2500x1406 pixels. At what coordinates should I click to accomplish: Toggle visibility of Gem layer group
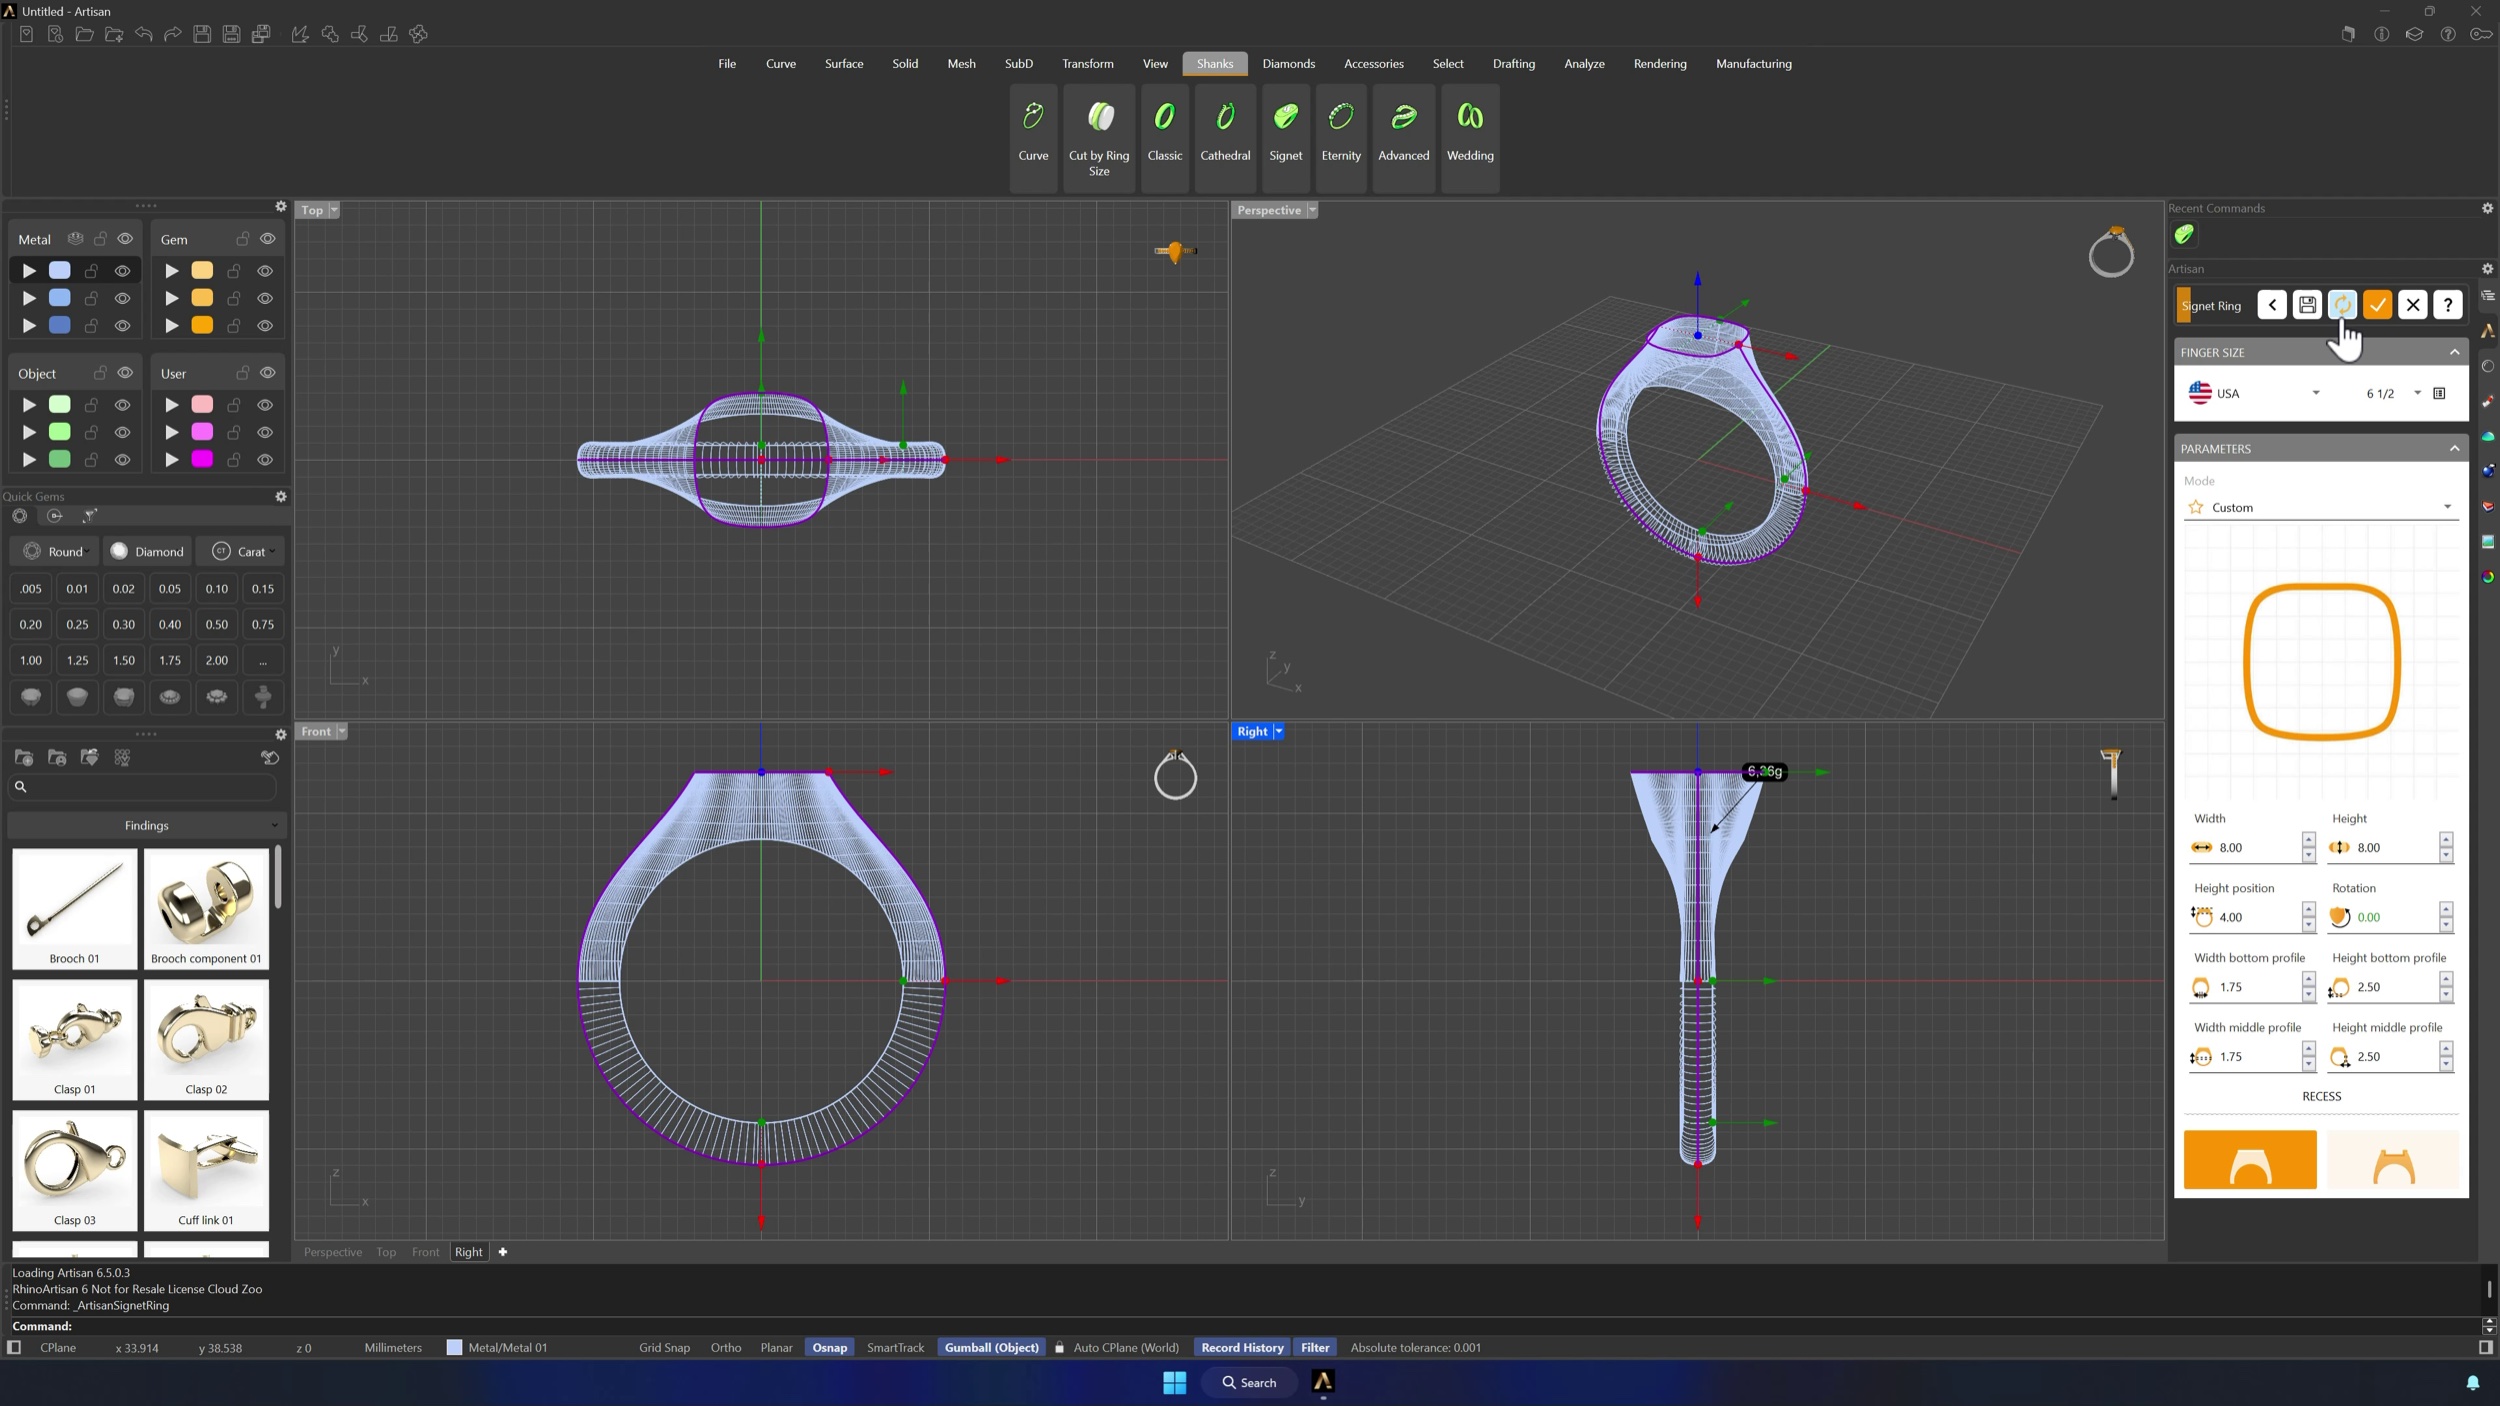click(267, 239)
